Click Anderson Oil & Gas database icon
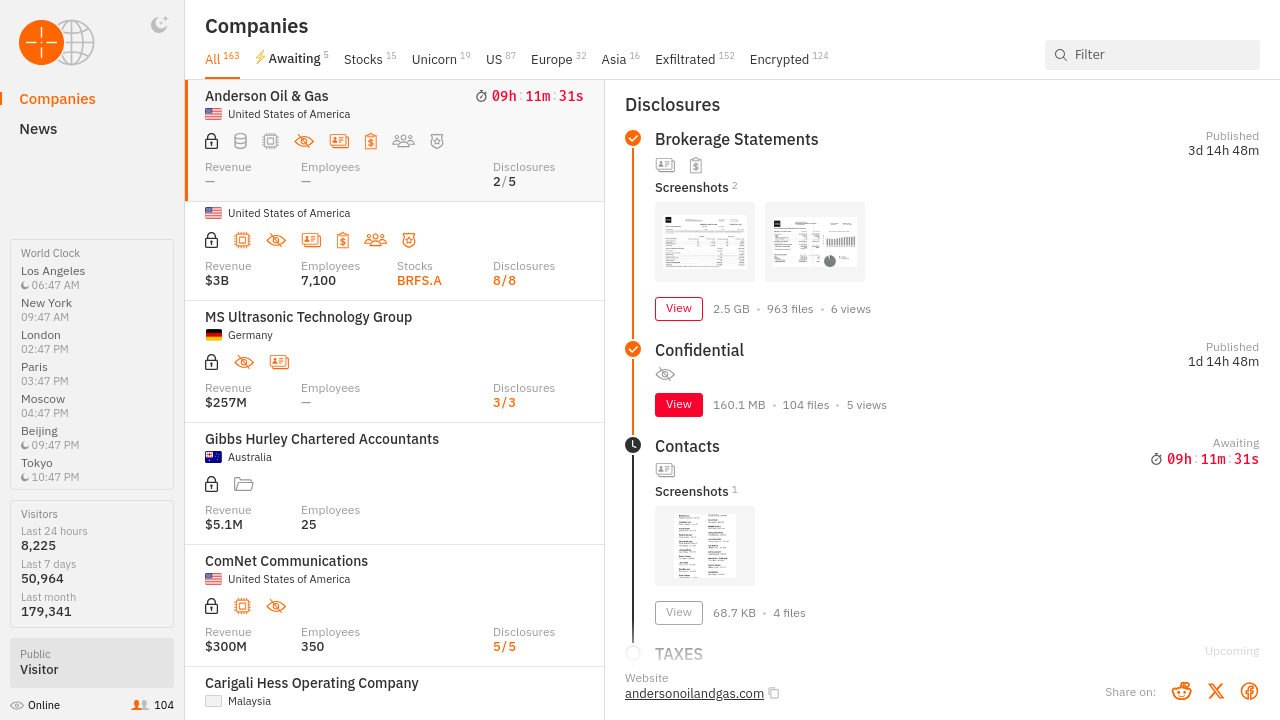The image size is (1280, 720). point(240,142)
